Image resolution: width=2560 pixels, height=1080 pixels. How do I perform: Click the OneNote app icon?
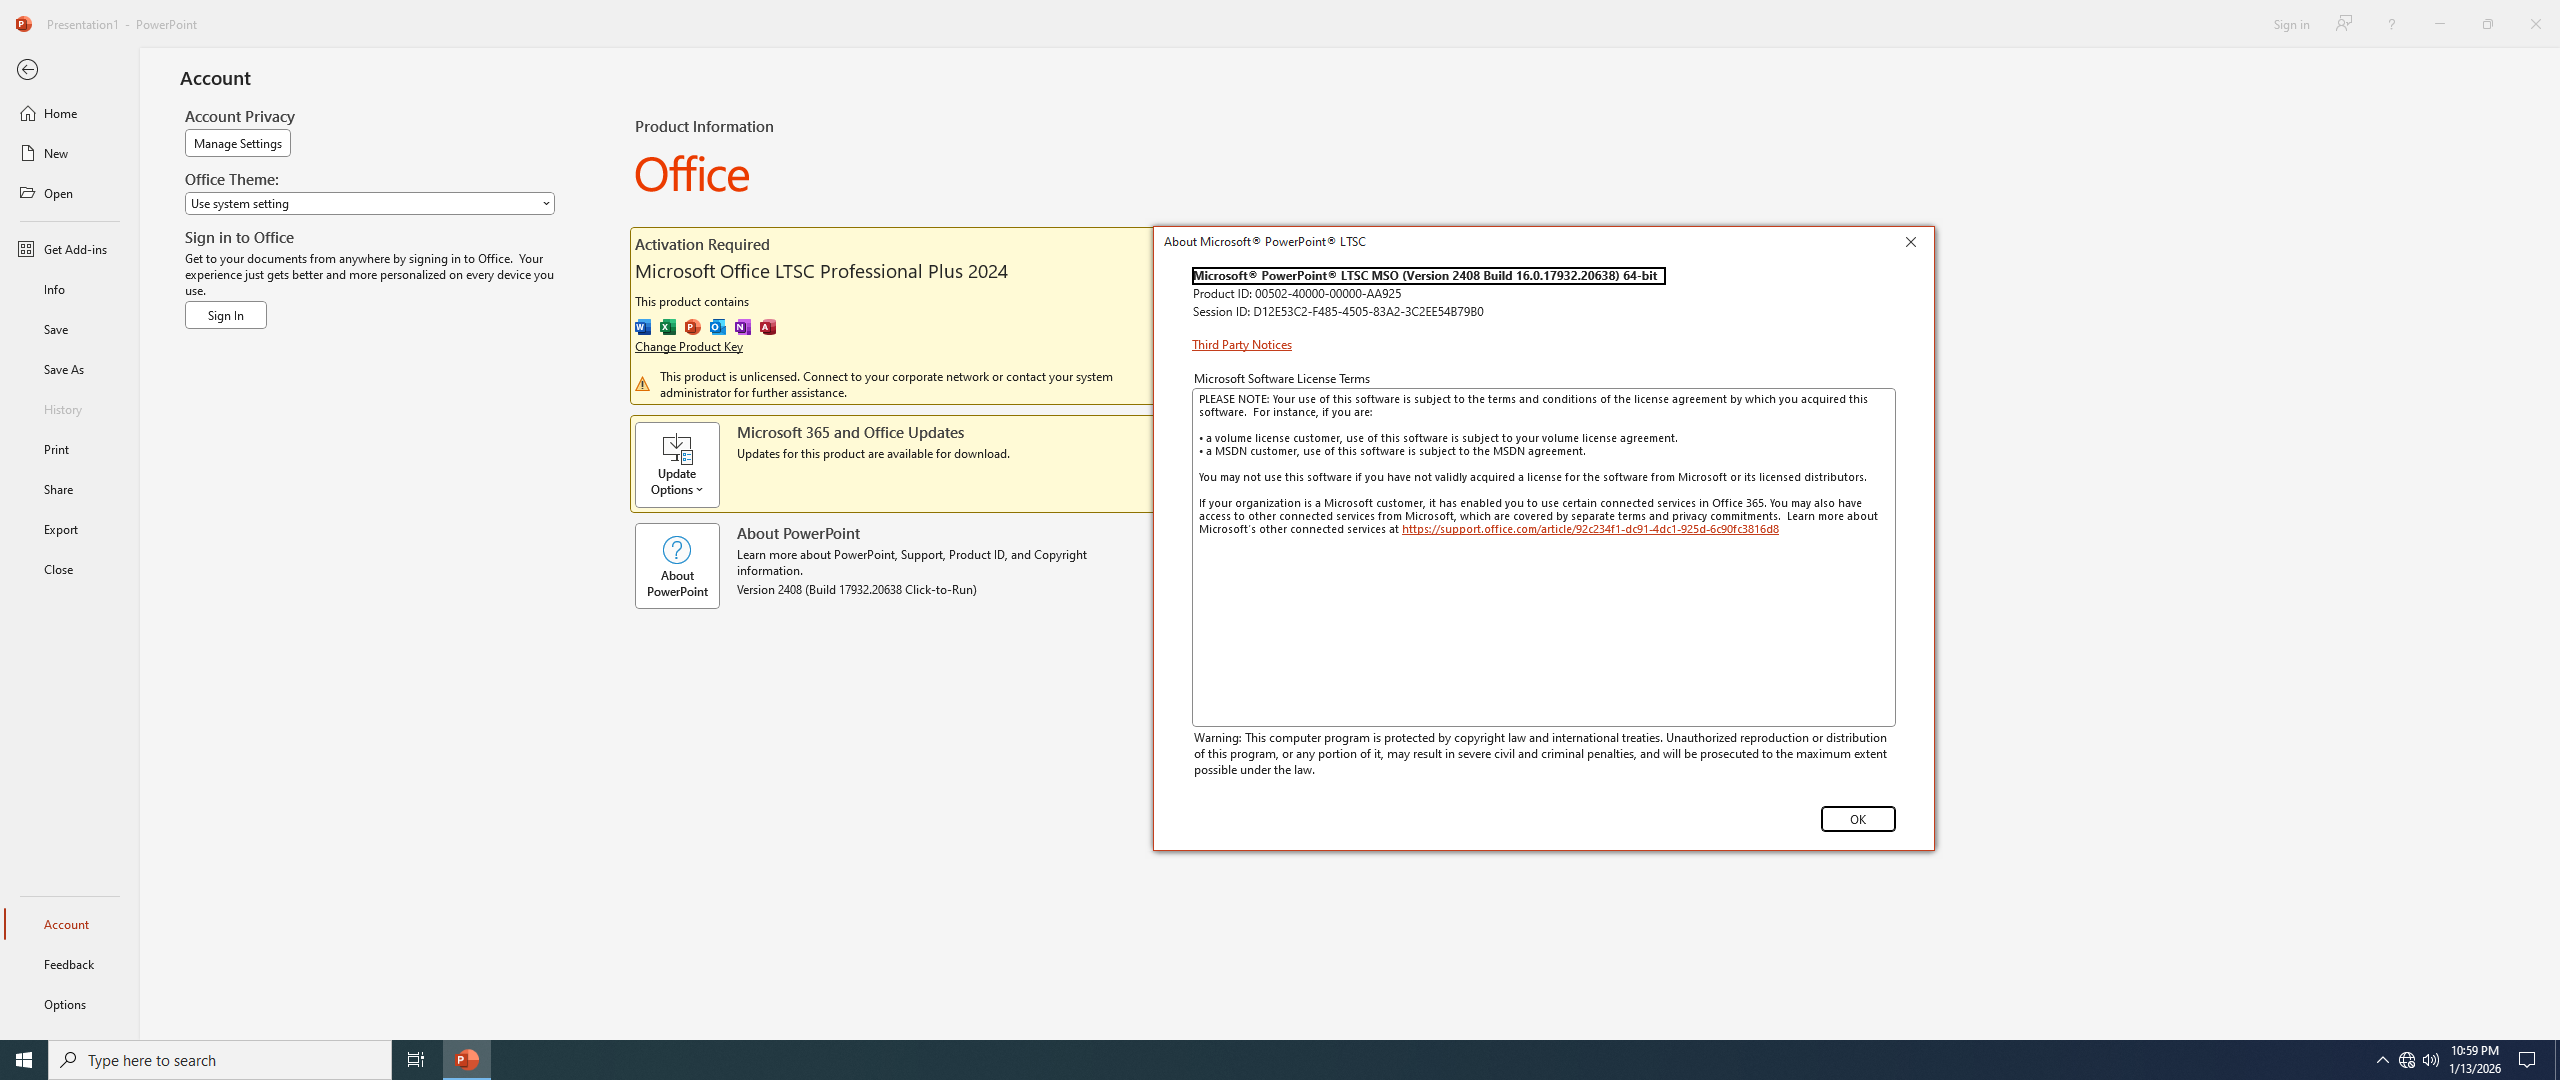[x=743, y=327]
